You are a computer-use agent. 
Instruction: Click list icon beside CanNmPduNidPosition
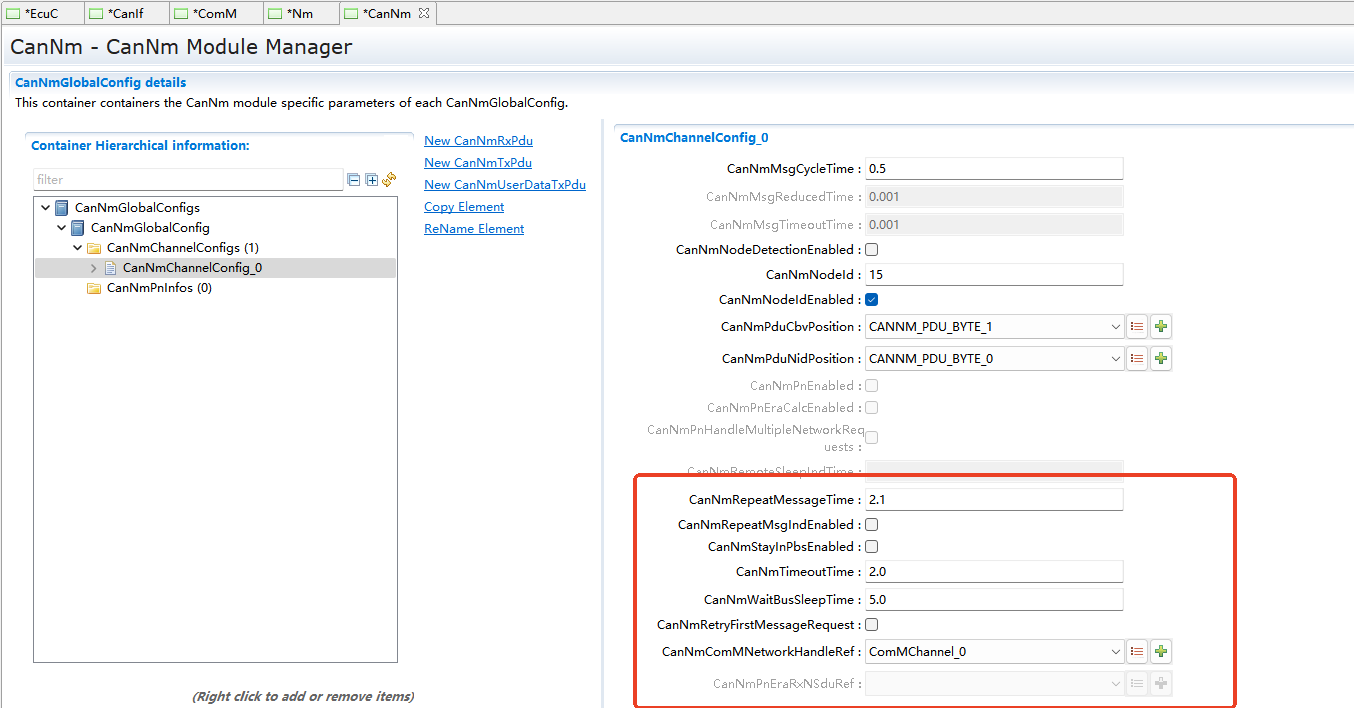click(1137, 358)
